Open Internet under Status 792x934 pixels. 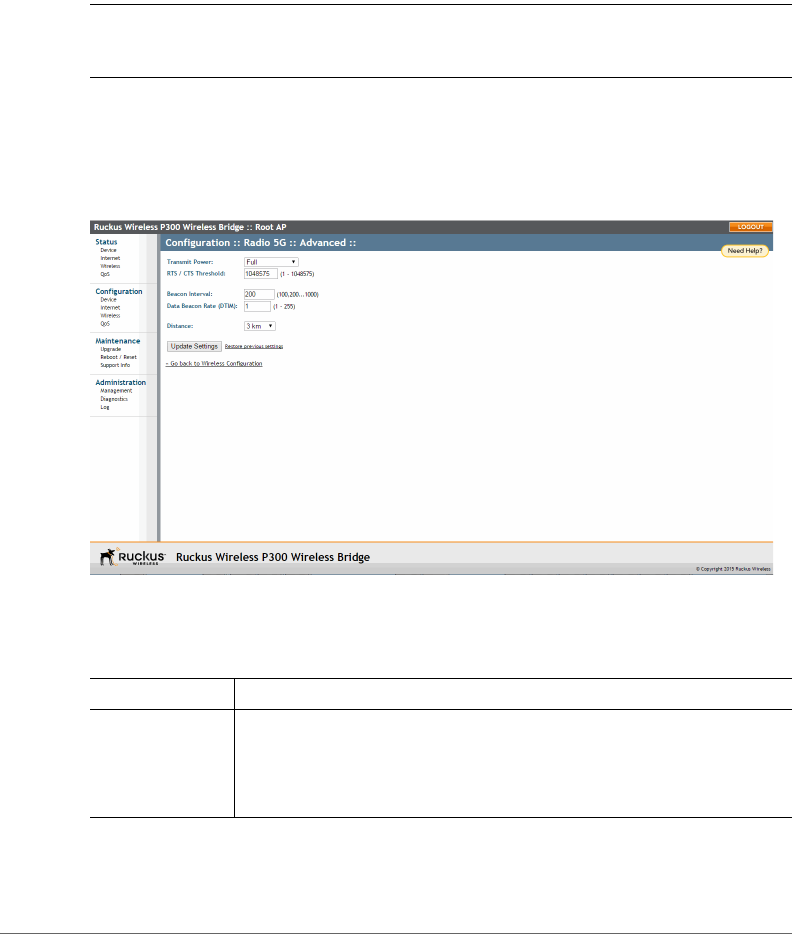click(x=110, y=259)
